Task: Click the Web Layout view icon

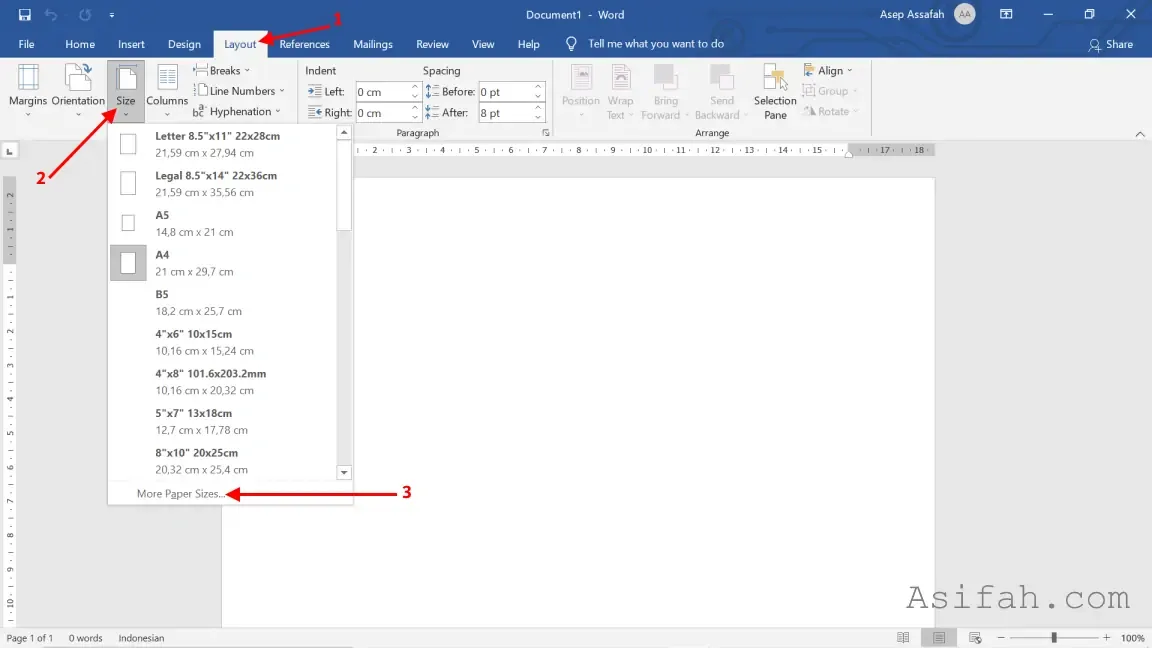Action: (x=975, y=638)
